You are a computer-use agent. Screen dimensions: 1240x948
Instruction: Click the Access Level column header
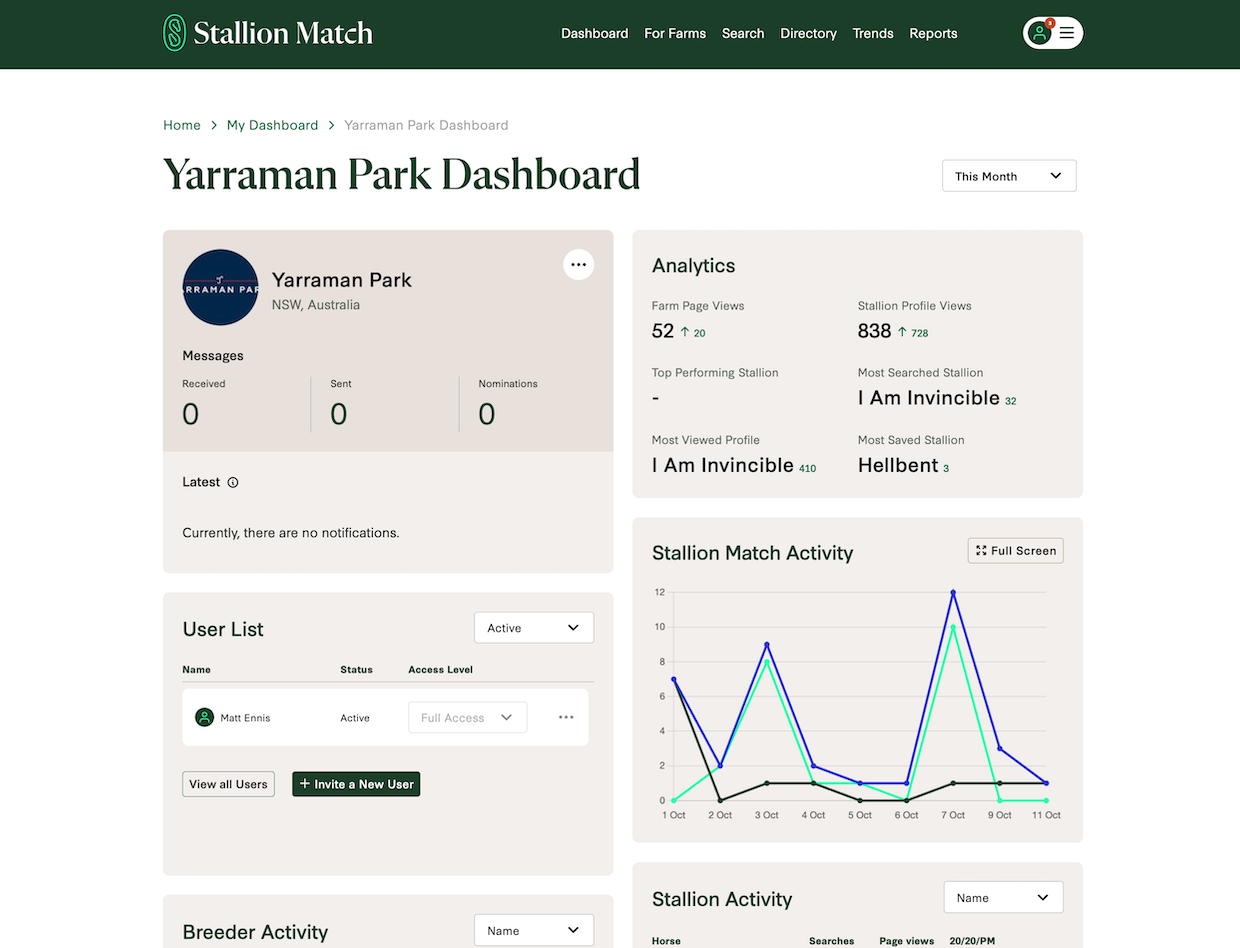point(440,670)
